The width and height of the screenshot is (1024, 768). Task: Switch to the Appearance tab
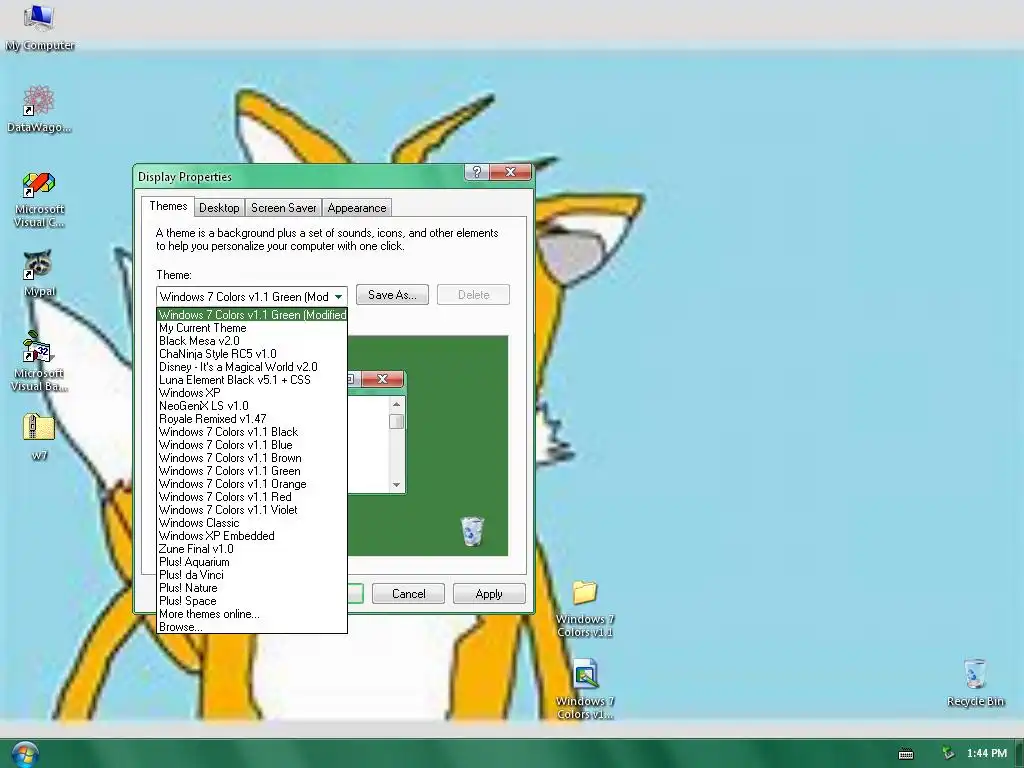(x=357, y=208)
